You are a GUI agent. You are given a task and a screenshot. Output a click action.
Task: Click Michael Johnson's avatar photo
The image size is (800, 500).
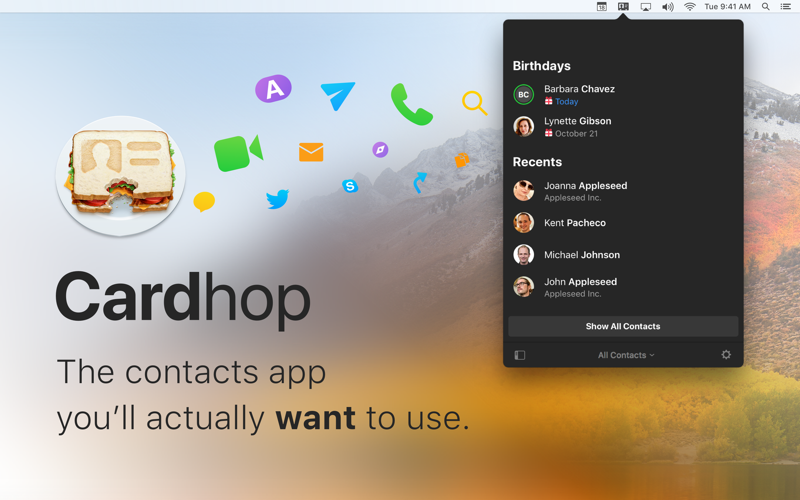[x=523, y=255]
